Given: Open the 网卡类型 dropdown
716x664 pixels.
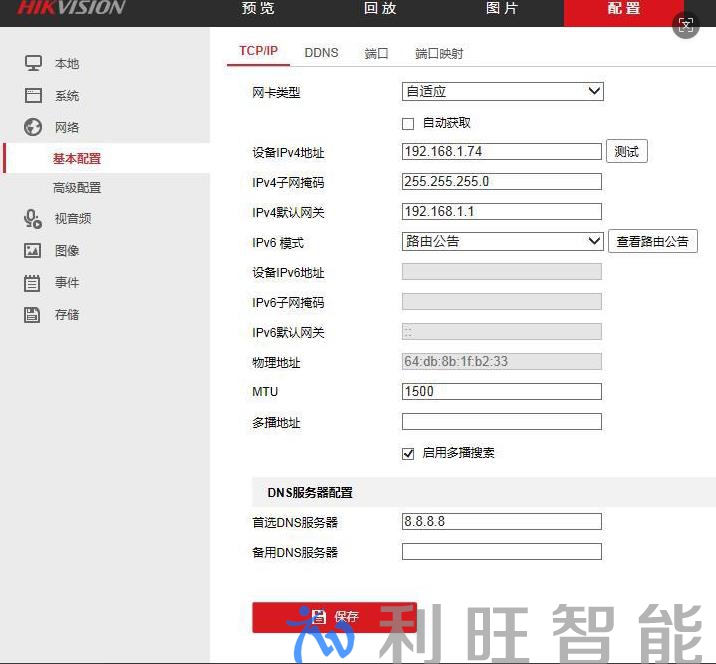Looking at the screenshot, I should (502, 92).
